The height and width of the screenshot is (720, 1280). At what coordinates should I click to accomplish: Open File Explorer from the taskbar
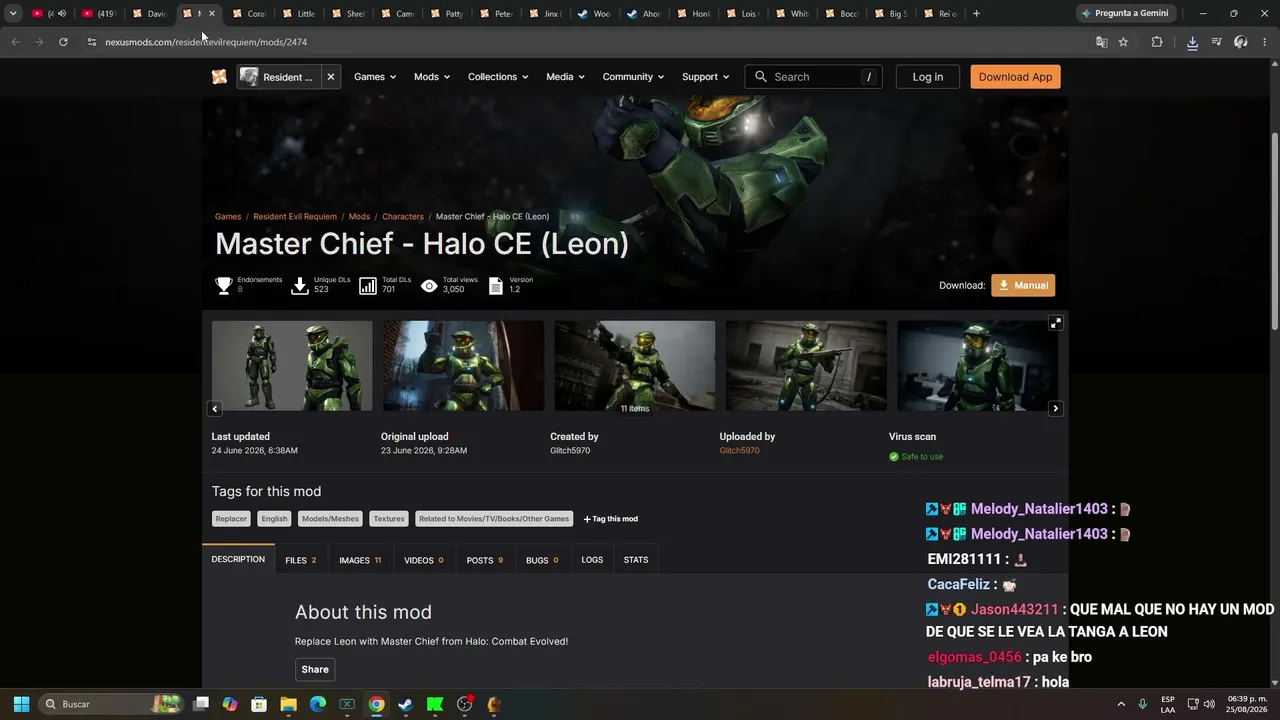[x=288, y=704]
